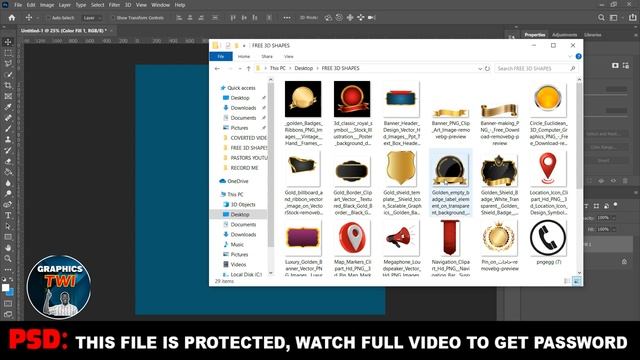Select the Hand tool
Image resolution: width=640 pixels, height=360 pixels.
coord(8,248)
